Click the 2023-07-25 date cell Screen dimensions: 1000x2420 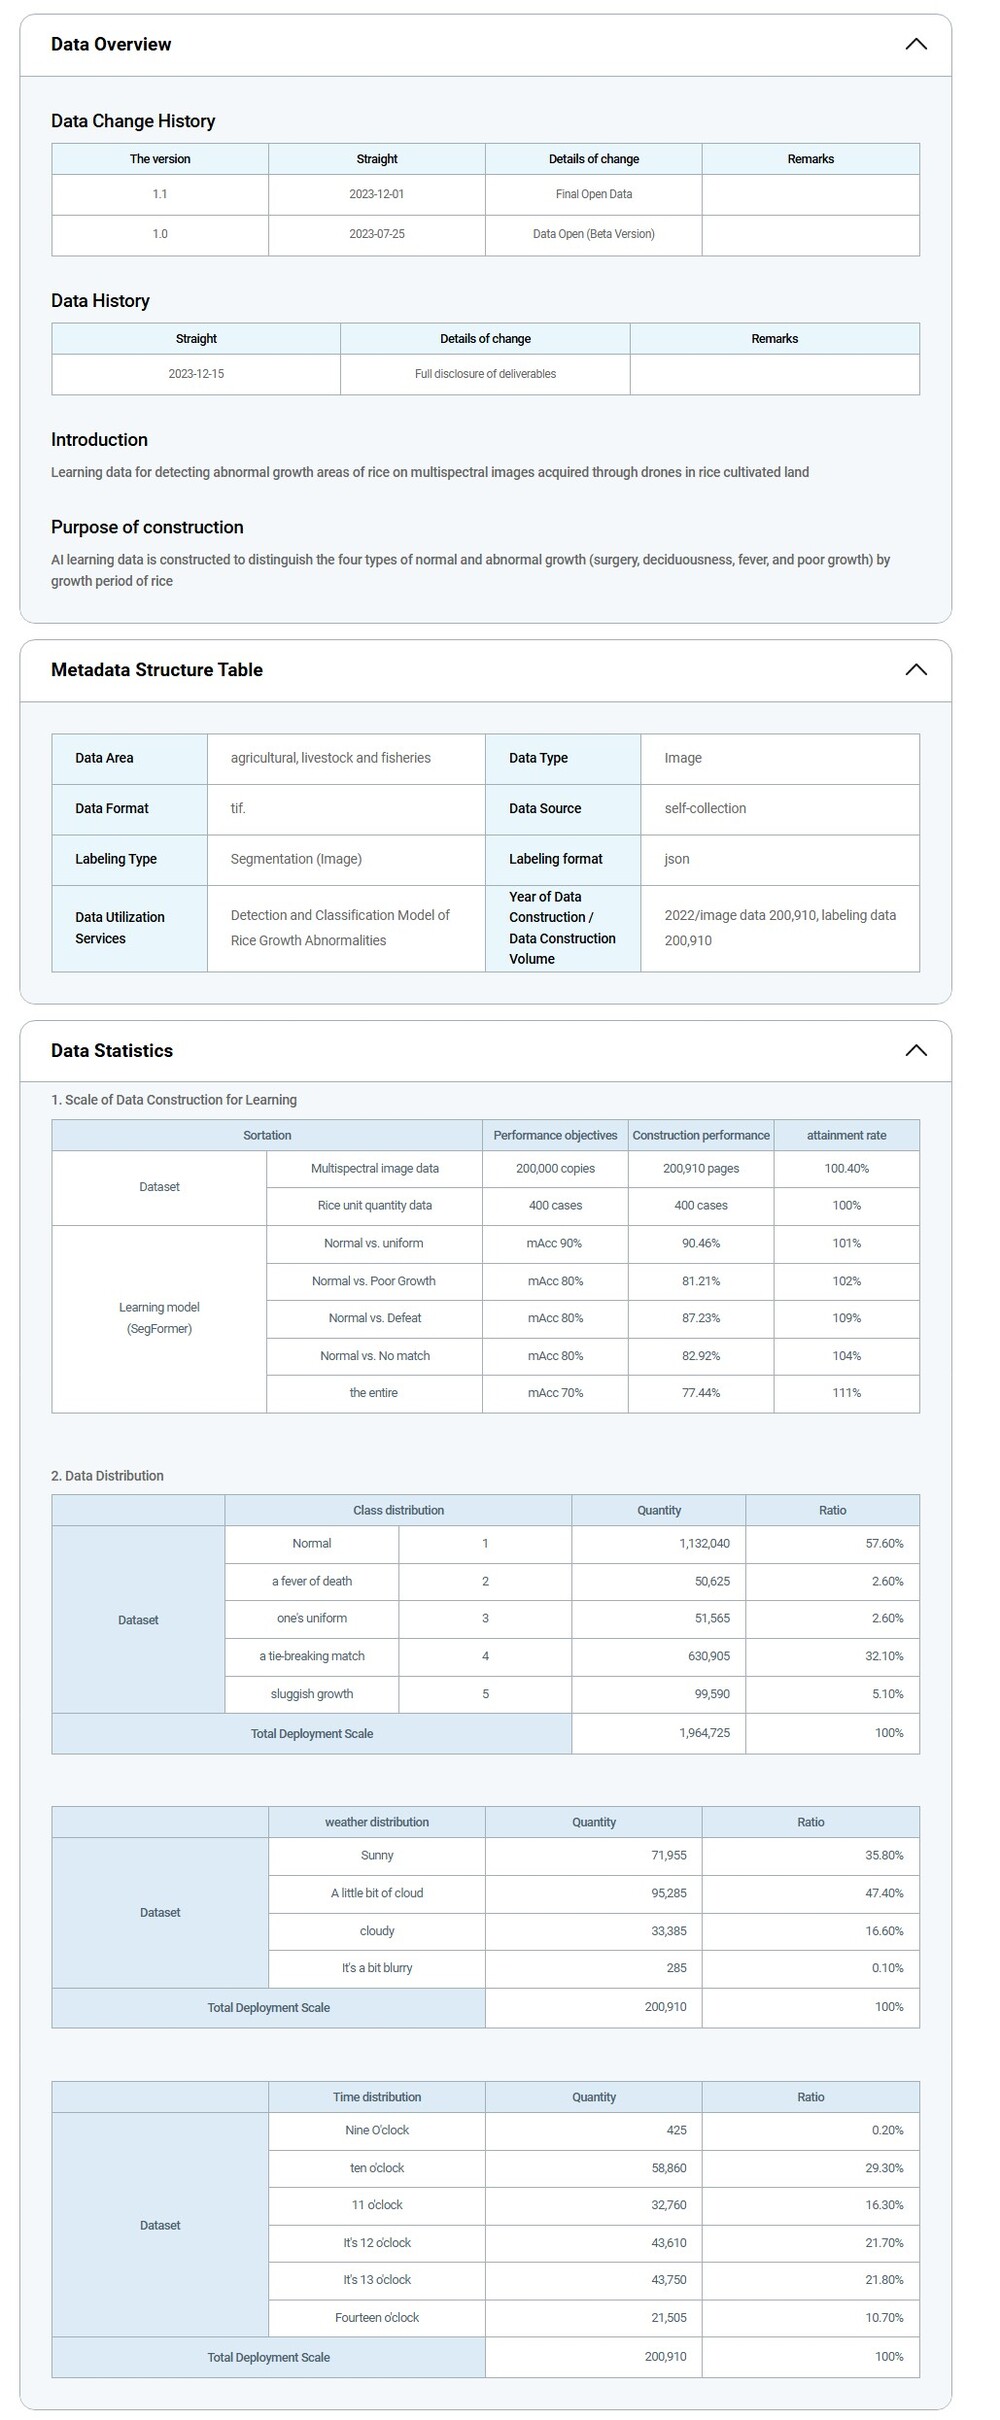pos(377,234)
